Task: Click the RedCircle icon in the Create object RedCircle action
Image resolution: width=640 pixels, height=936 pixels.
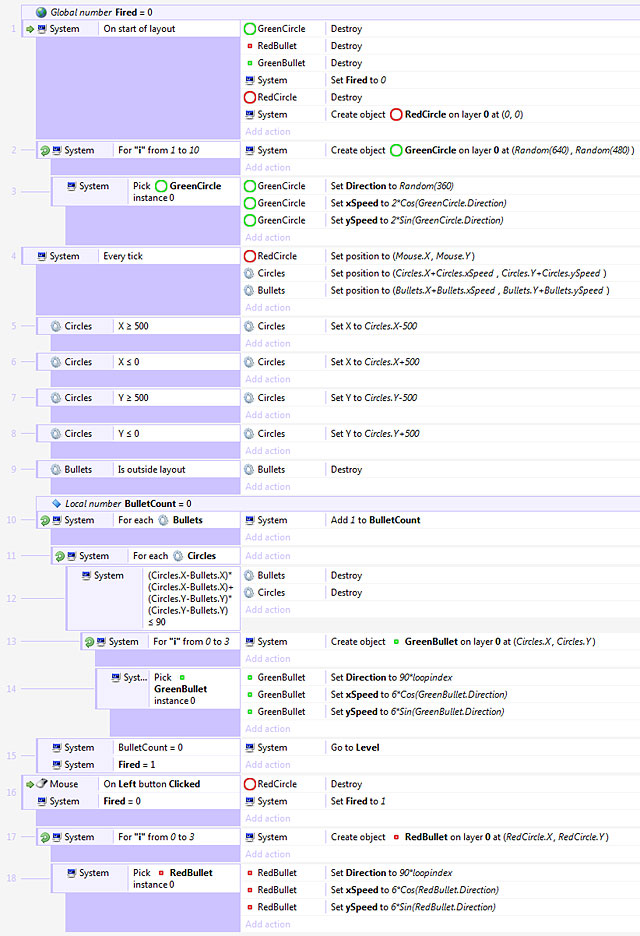Action: point(397,115)
